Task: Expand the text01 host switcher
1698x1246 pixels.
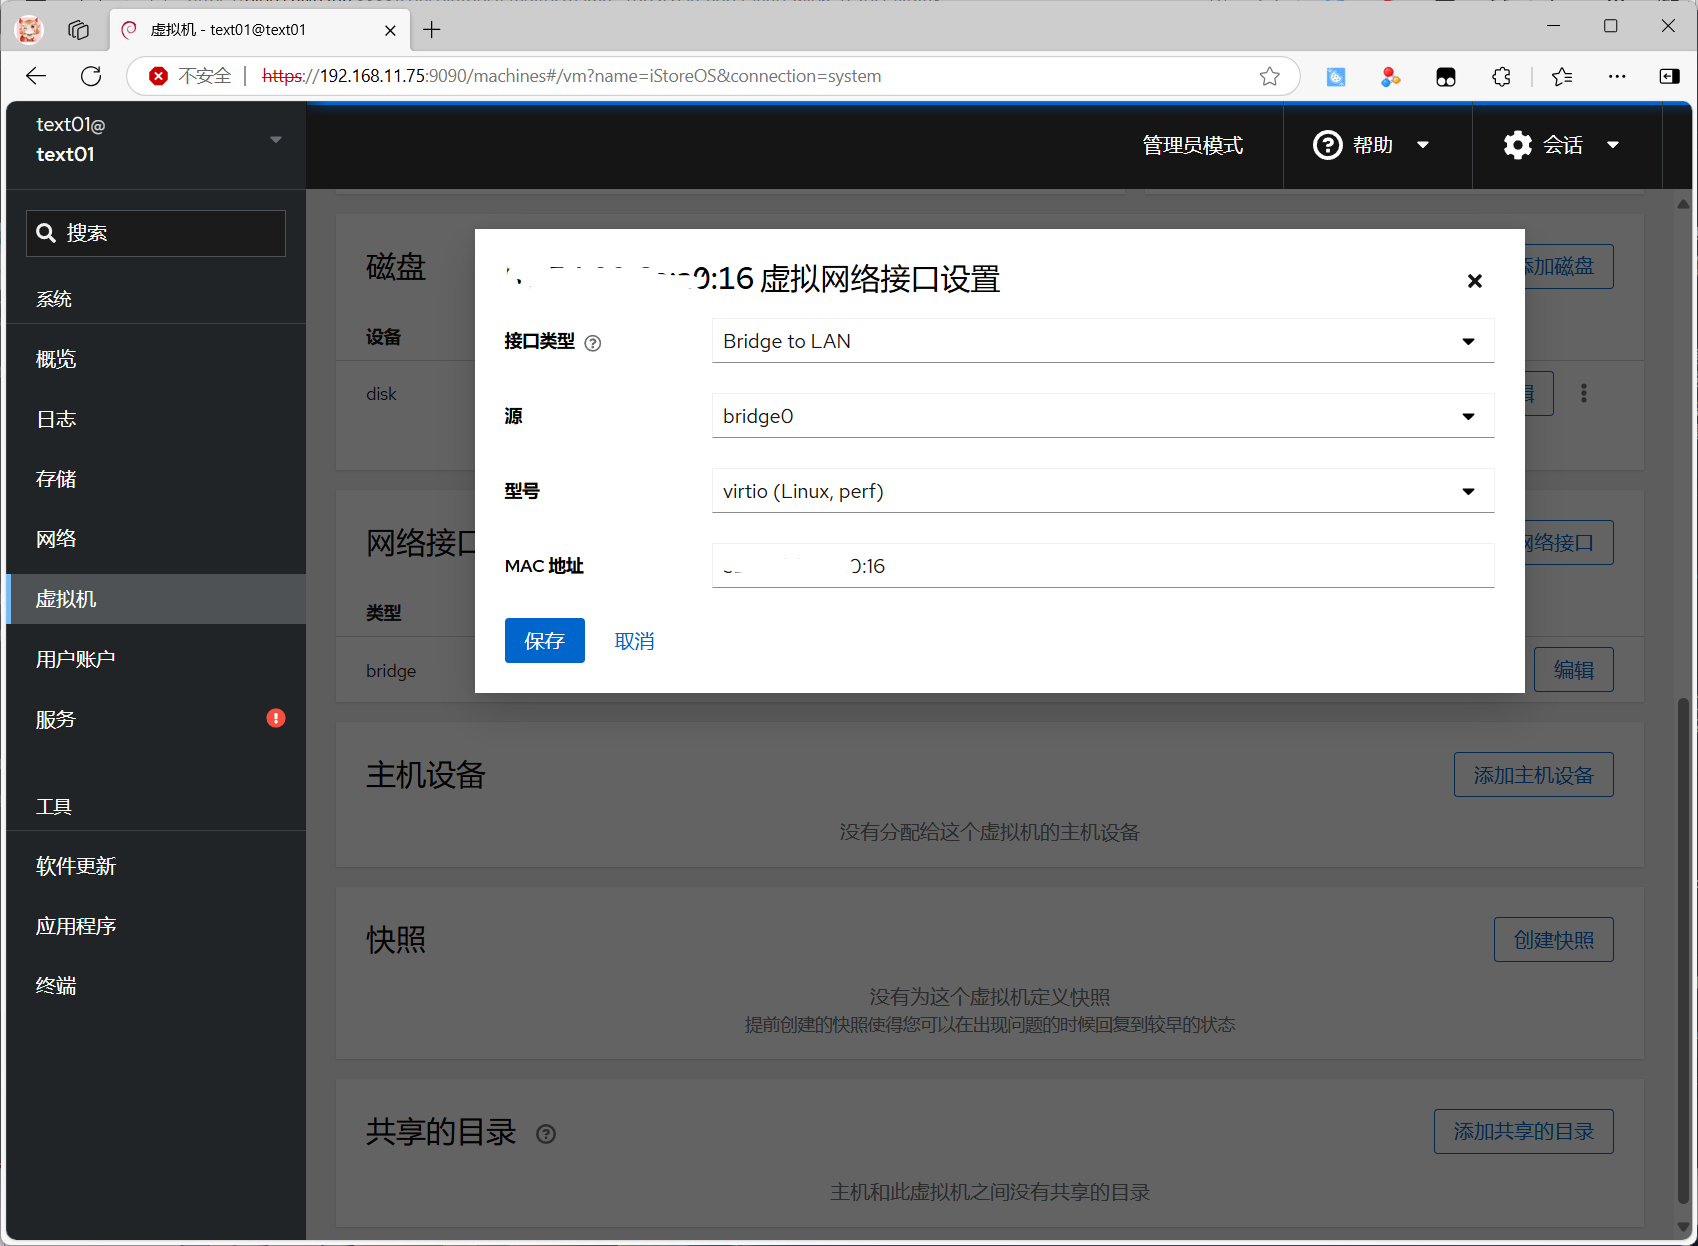Action: [275, 139]
